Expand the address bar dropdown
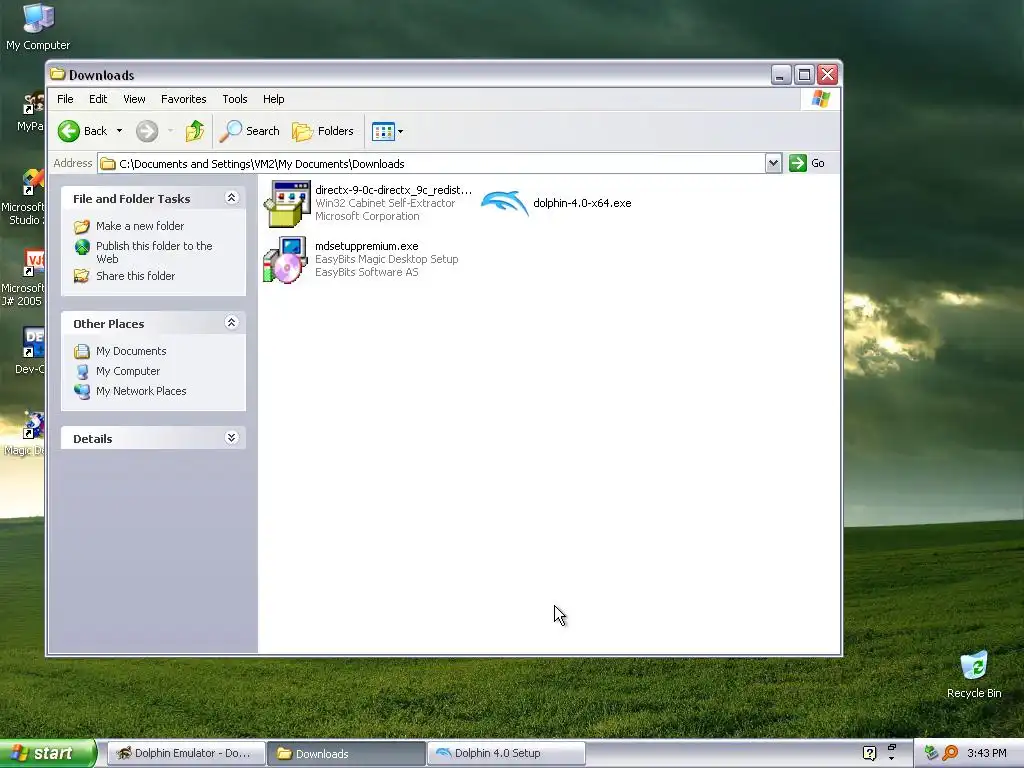1024x768 pixels. (773, 163)
